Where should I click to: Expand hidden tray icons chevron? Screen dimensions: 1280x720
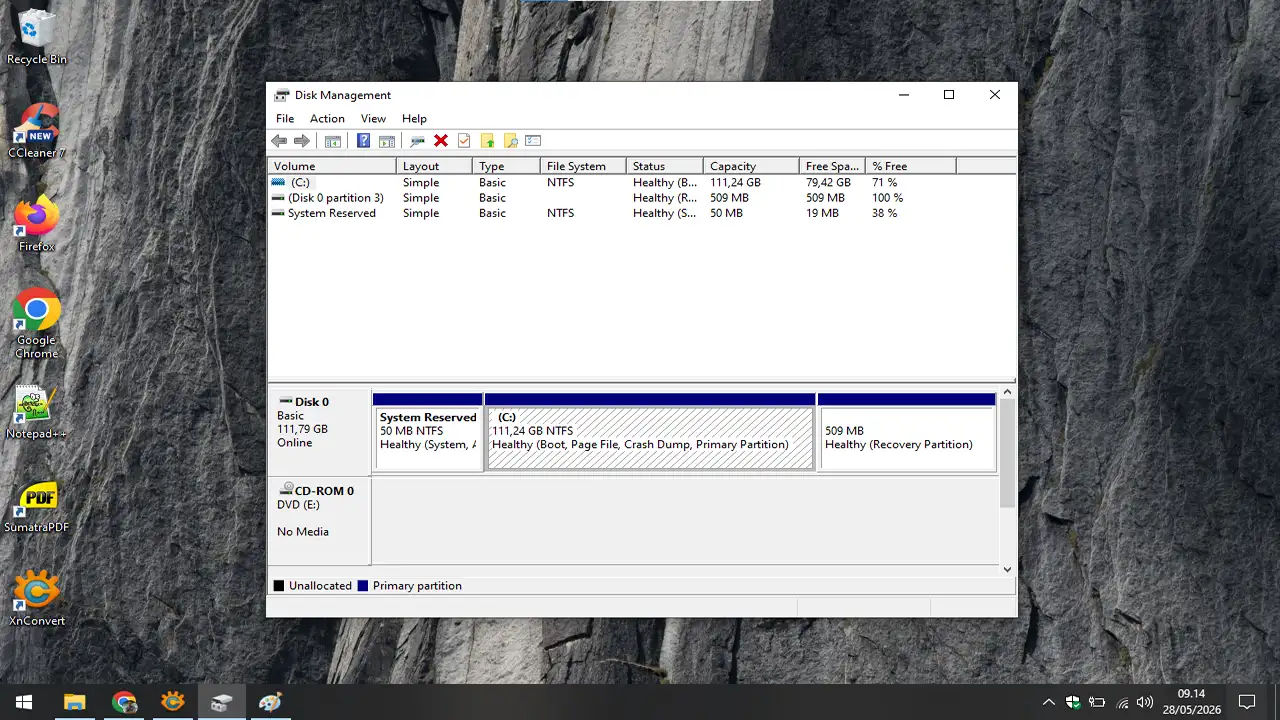click(x=1048, y=702)
